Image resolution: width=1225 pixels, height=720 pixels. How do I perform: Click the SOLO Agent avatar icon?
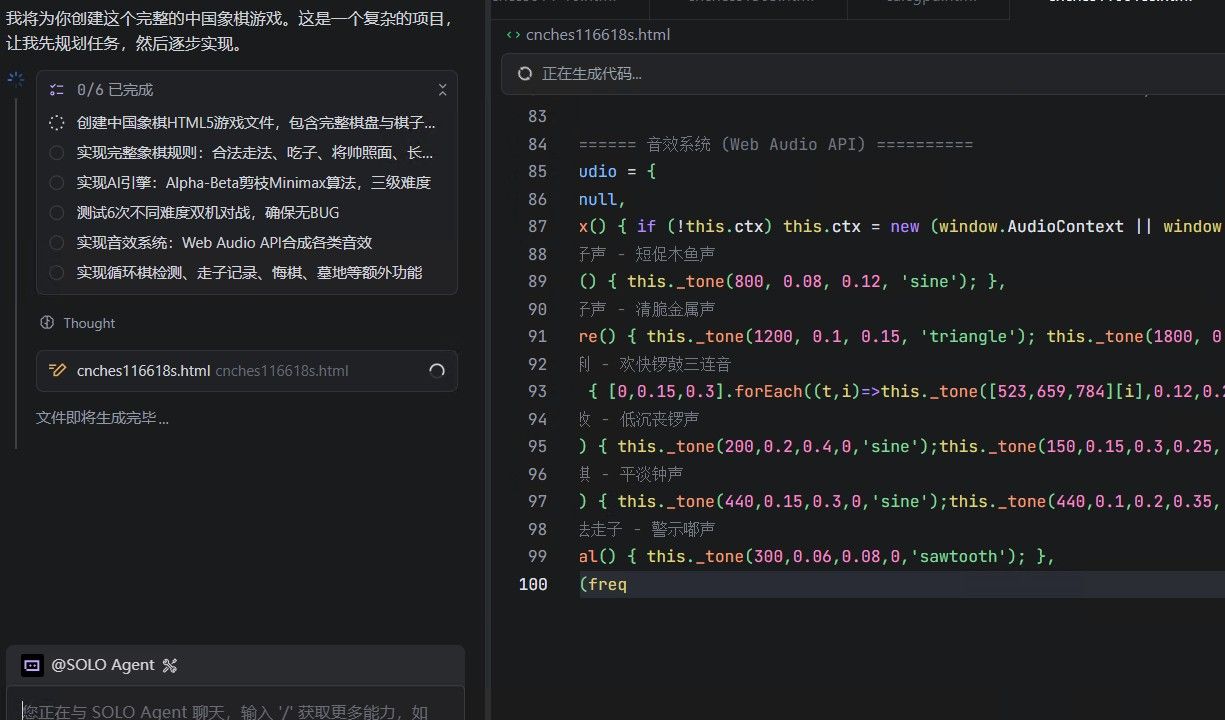click(32, 665)
